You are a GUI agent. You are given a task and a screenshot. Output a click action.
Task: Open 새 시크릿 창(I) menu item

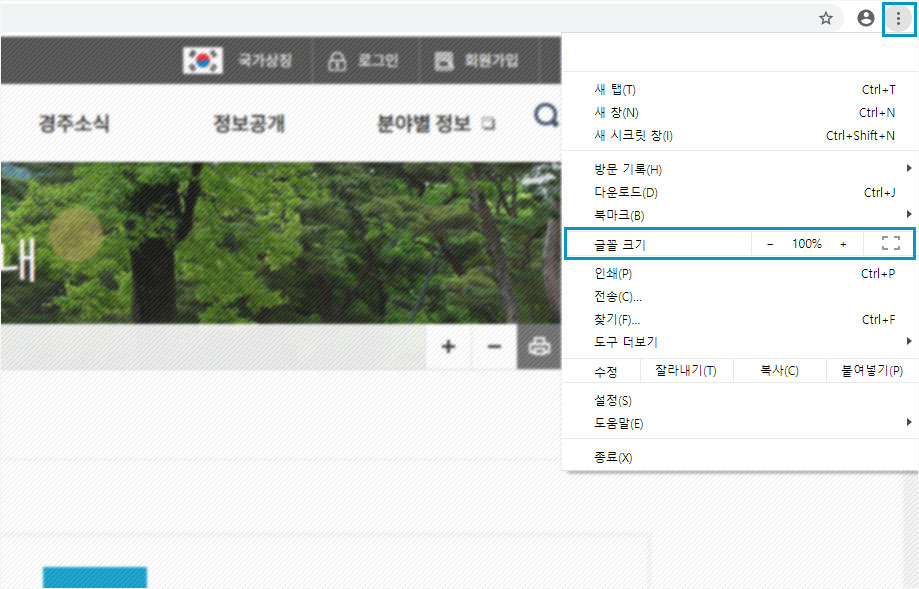coord(740,135)
